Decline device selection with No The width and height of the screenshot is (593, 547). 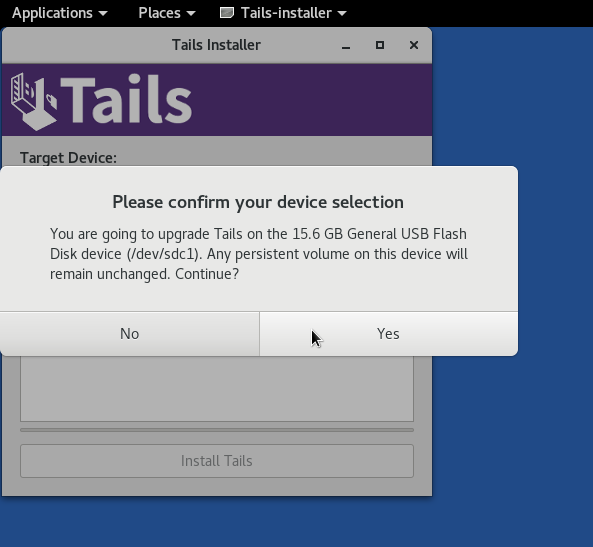tap(129, 334)
